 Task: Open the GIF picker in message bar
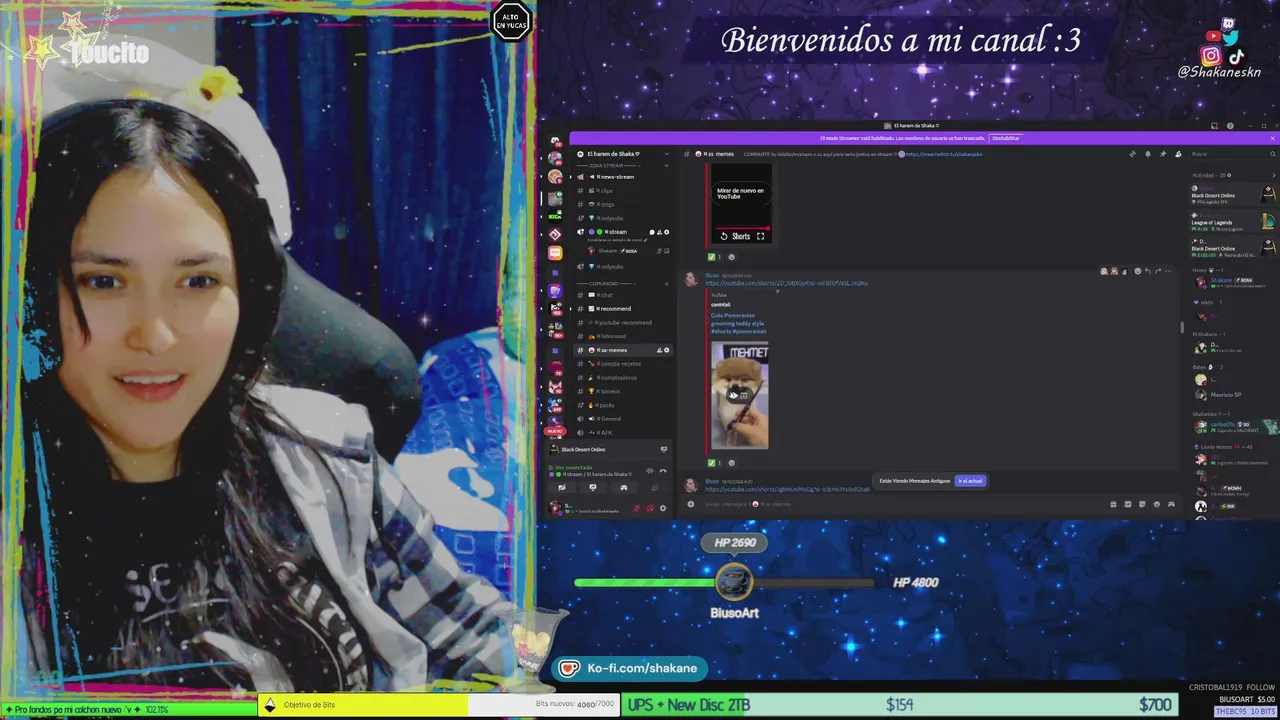(1128, 504)
